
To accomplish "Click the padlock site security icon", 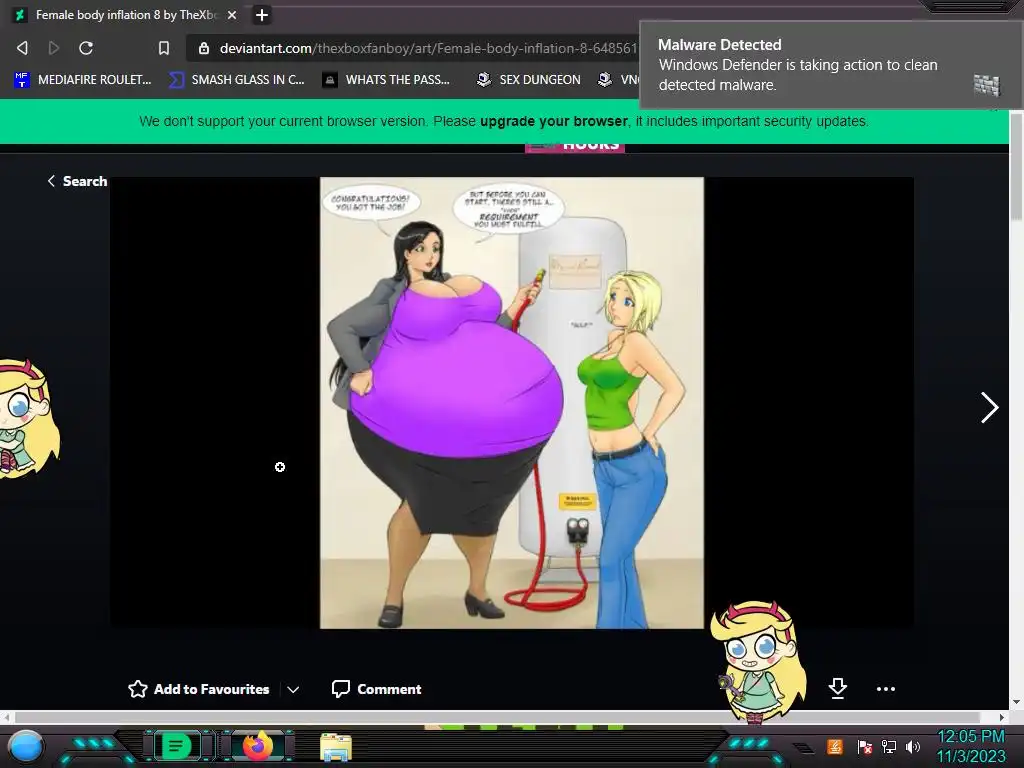I will coord(204,48).
